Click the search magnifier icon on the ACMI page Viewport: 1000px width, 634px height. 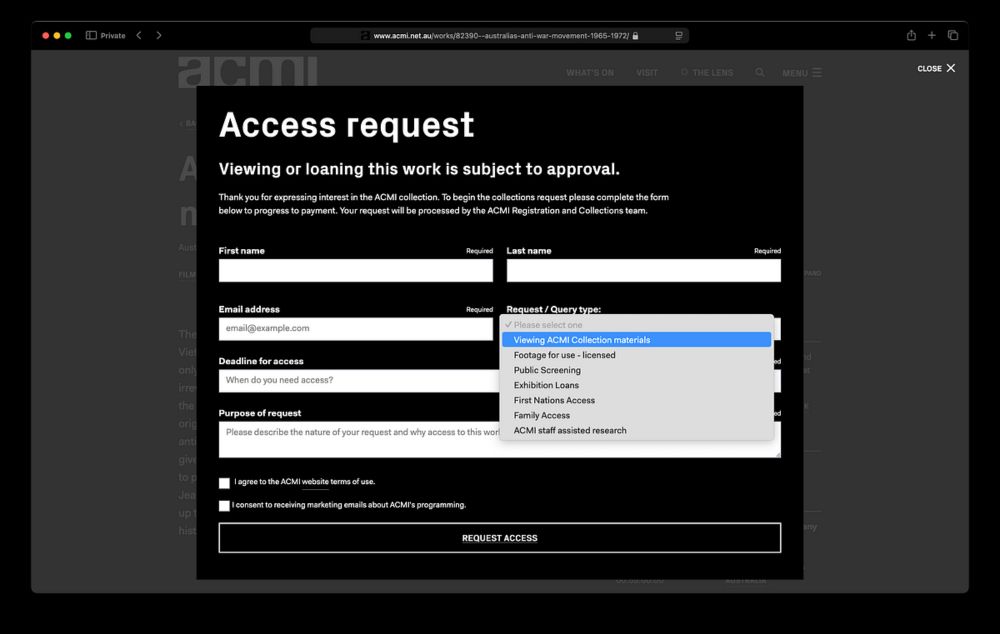[760, 73]
